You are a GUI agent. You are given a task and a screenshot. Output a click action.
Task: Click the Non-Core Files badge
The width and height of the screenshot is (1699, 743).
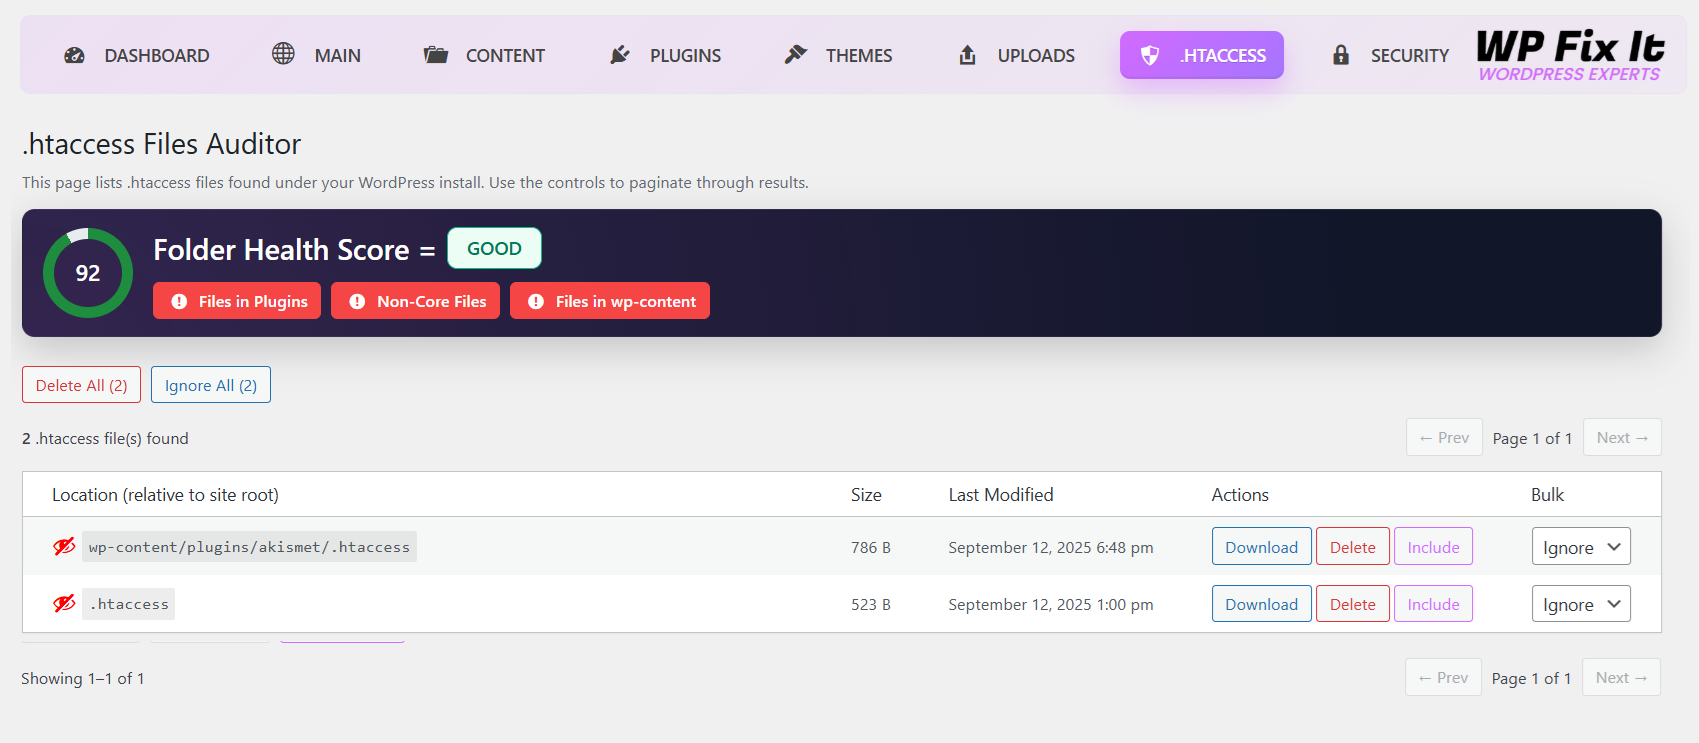(415, 301)
